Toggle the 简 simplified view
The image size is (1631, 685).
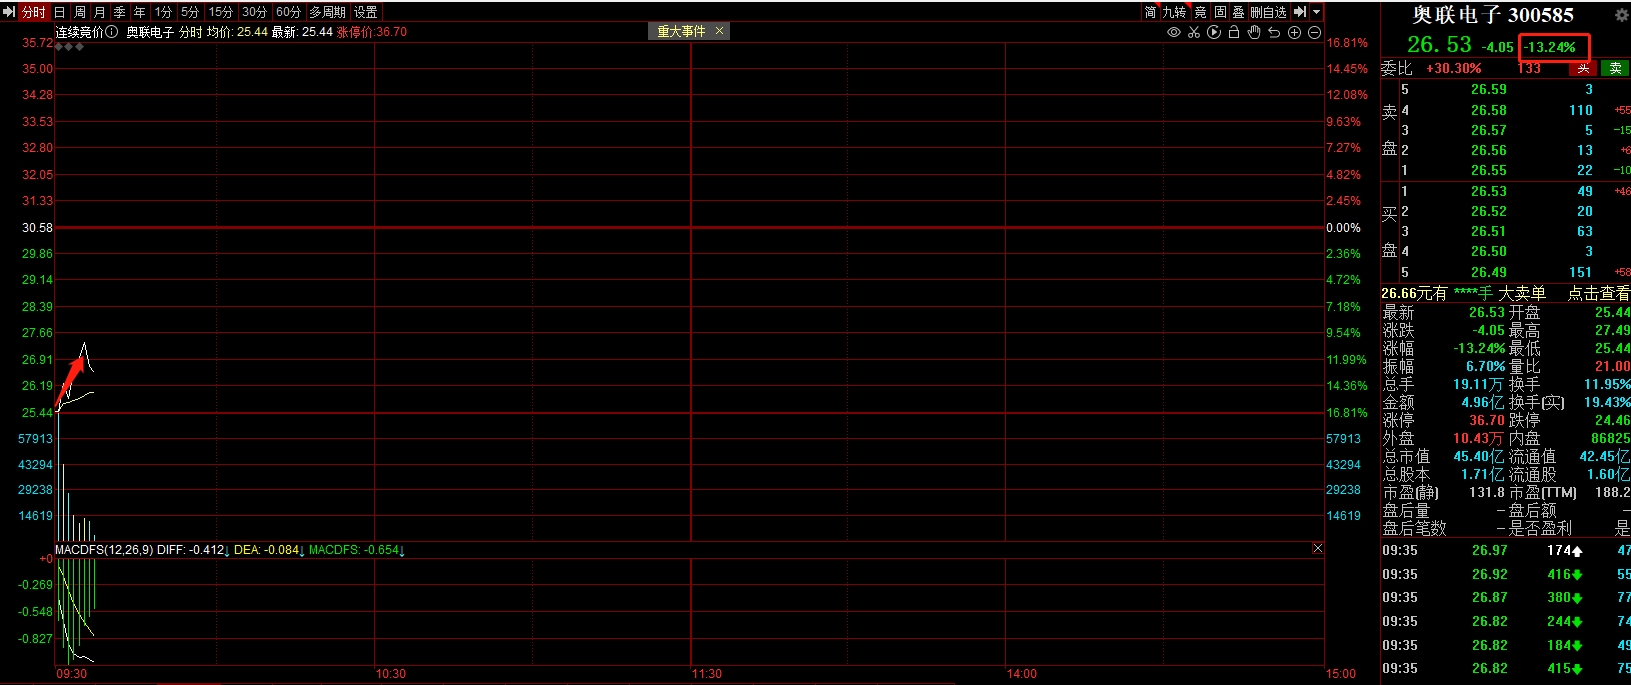tap(1150, 12)
